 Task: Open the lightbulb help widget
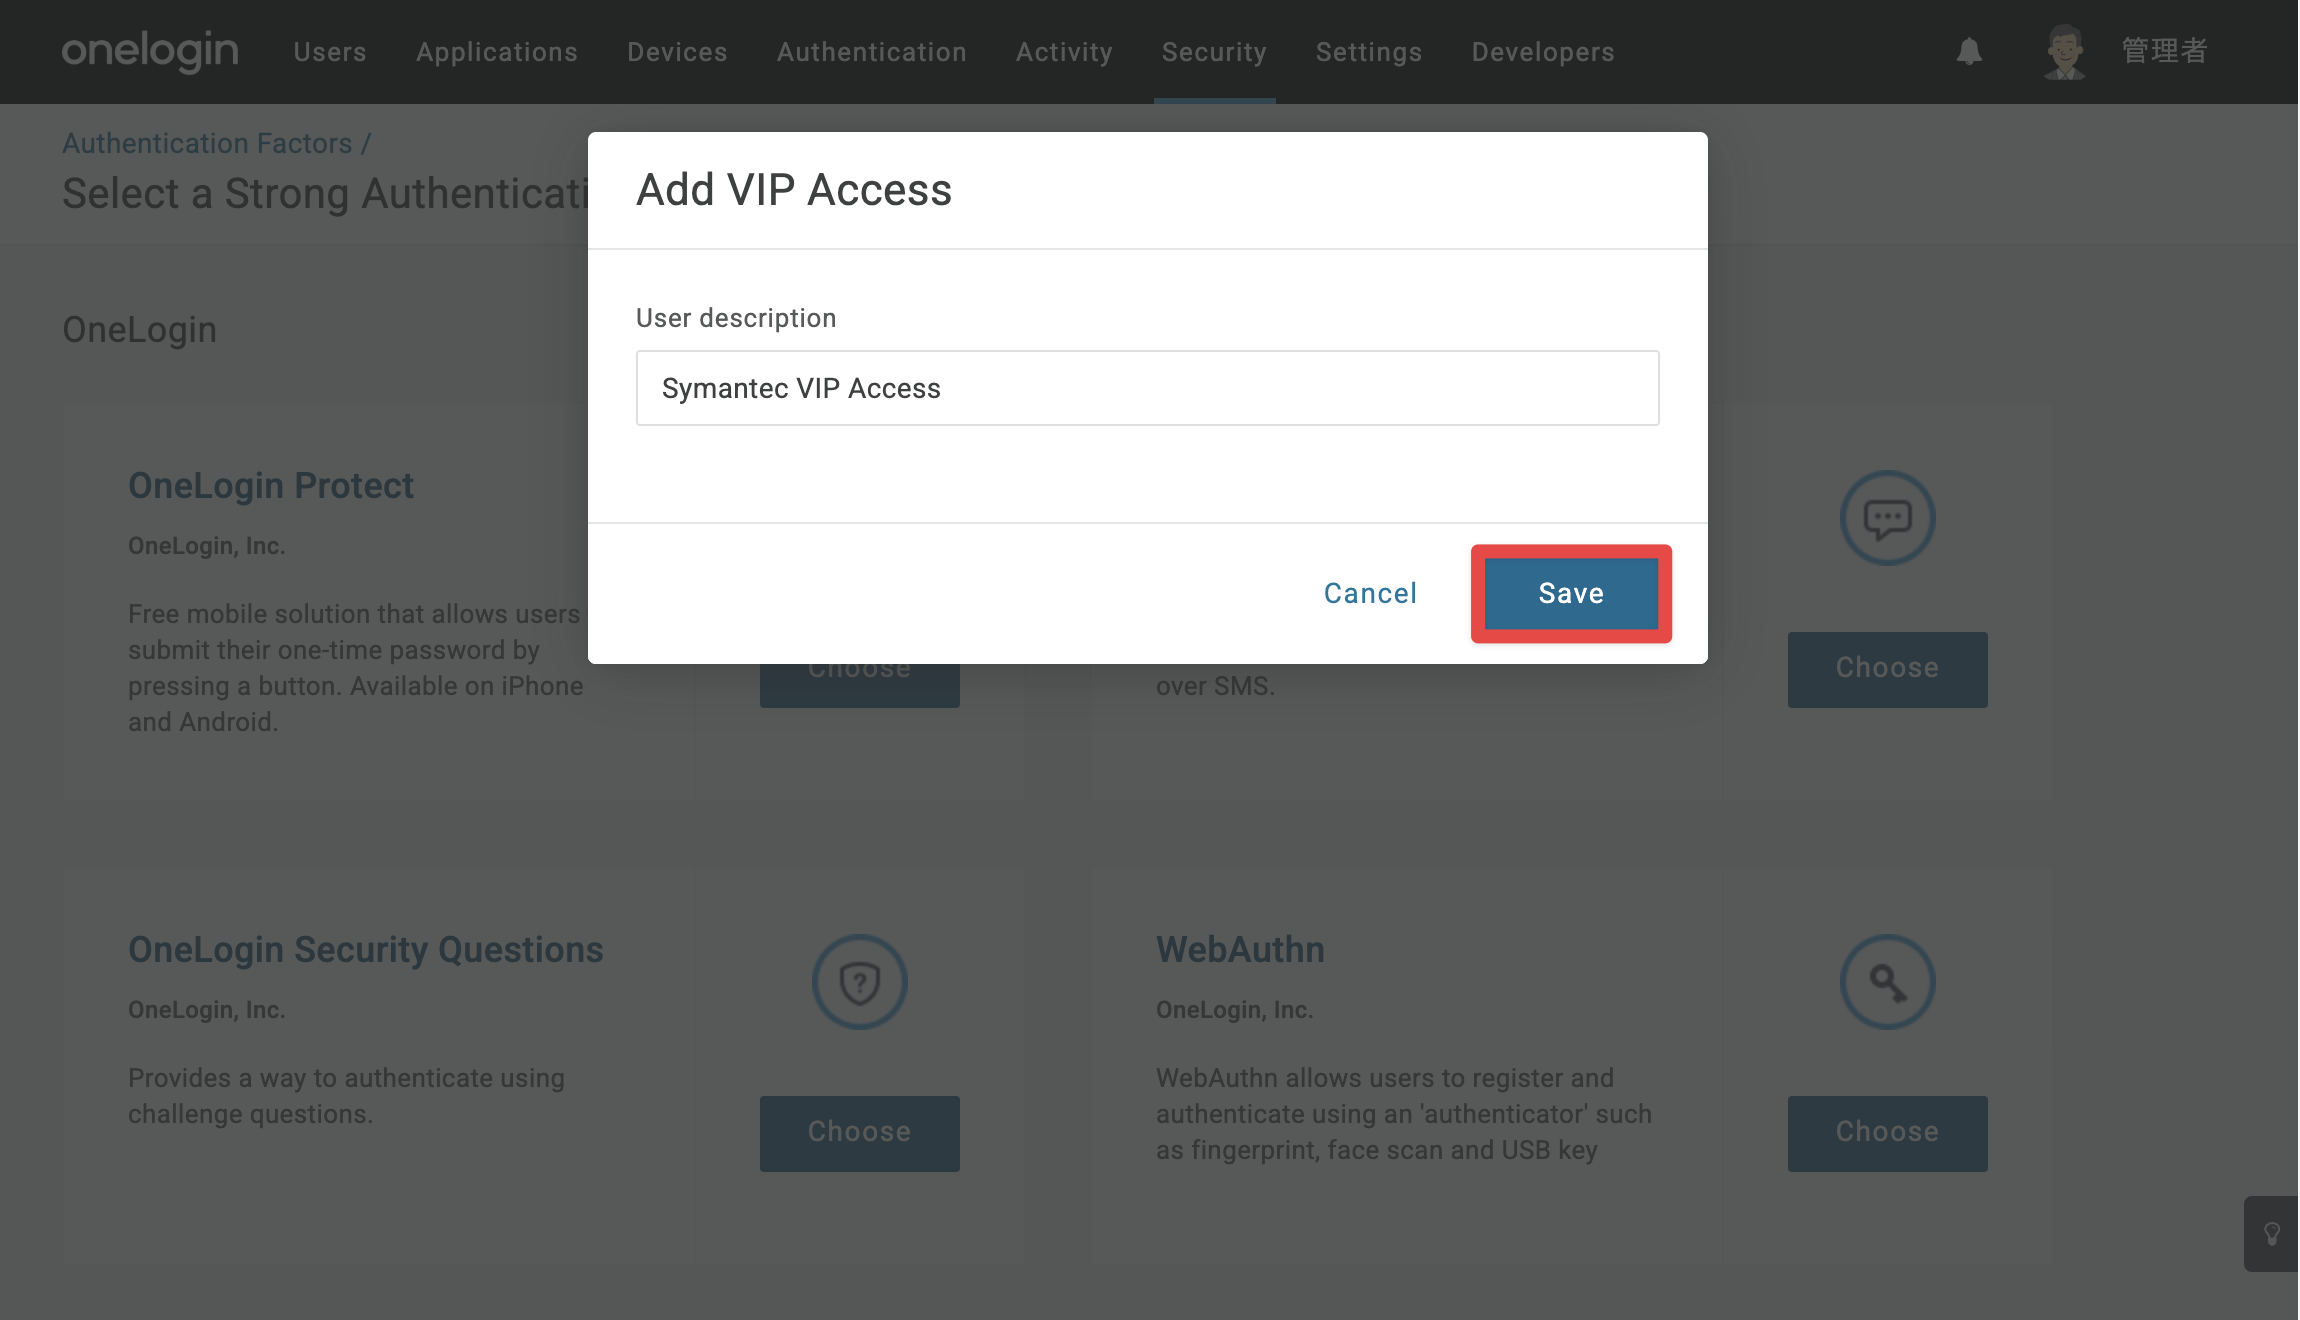(x=2272, y=1233)
